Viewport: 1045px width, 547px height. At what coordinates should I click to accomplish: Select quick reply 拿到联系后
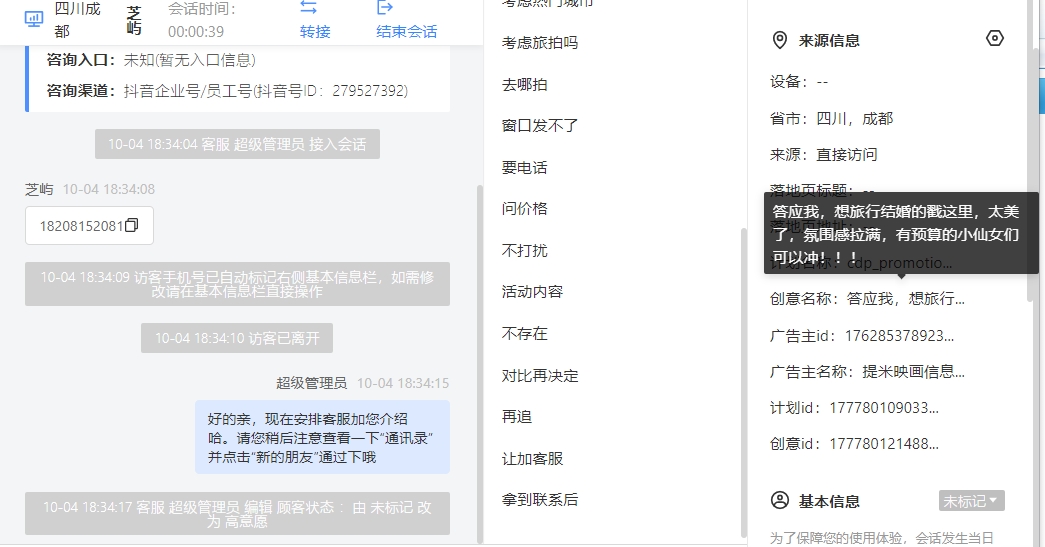540,500
